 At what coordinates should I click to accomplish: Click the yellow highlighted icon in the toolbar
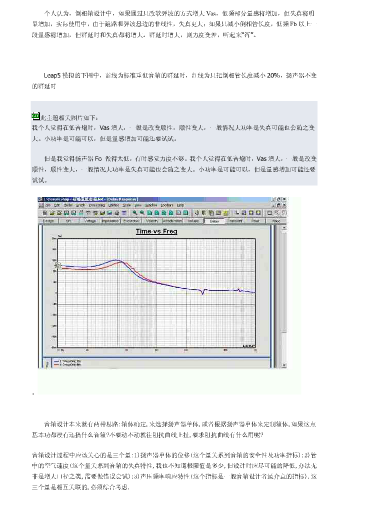point(226,213)
